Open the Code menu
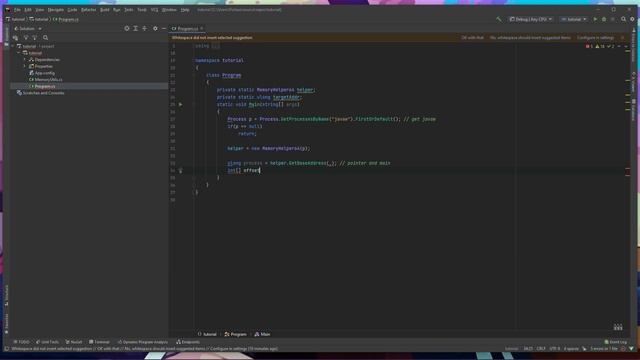This screenshot has width=640, height=360. (x=72, y=9)
